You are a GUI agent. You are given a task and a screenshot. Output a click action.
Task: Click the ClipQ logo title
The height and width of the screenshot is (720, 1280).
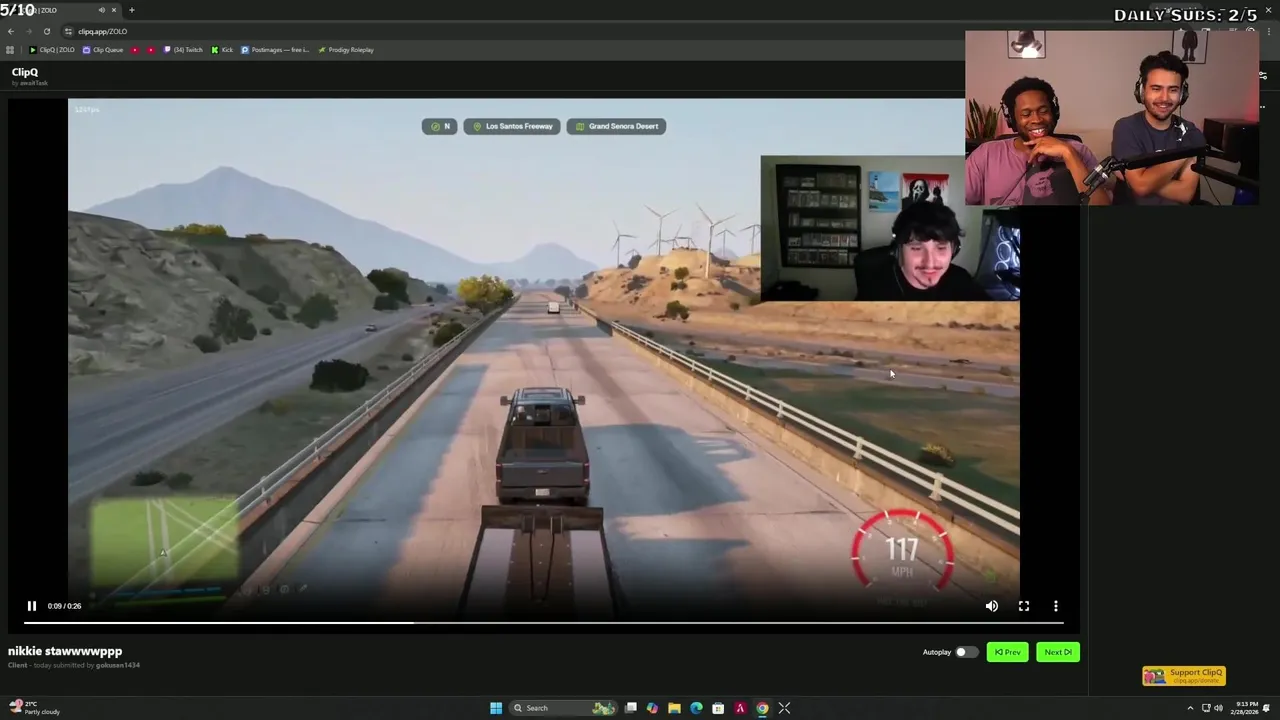coord(25,72)
